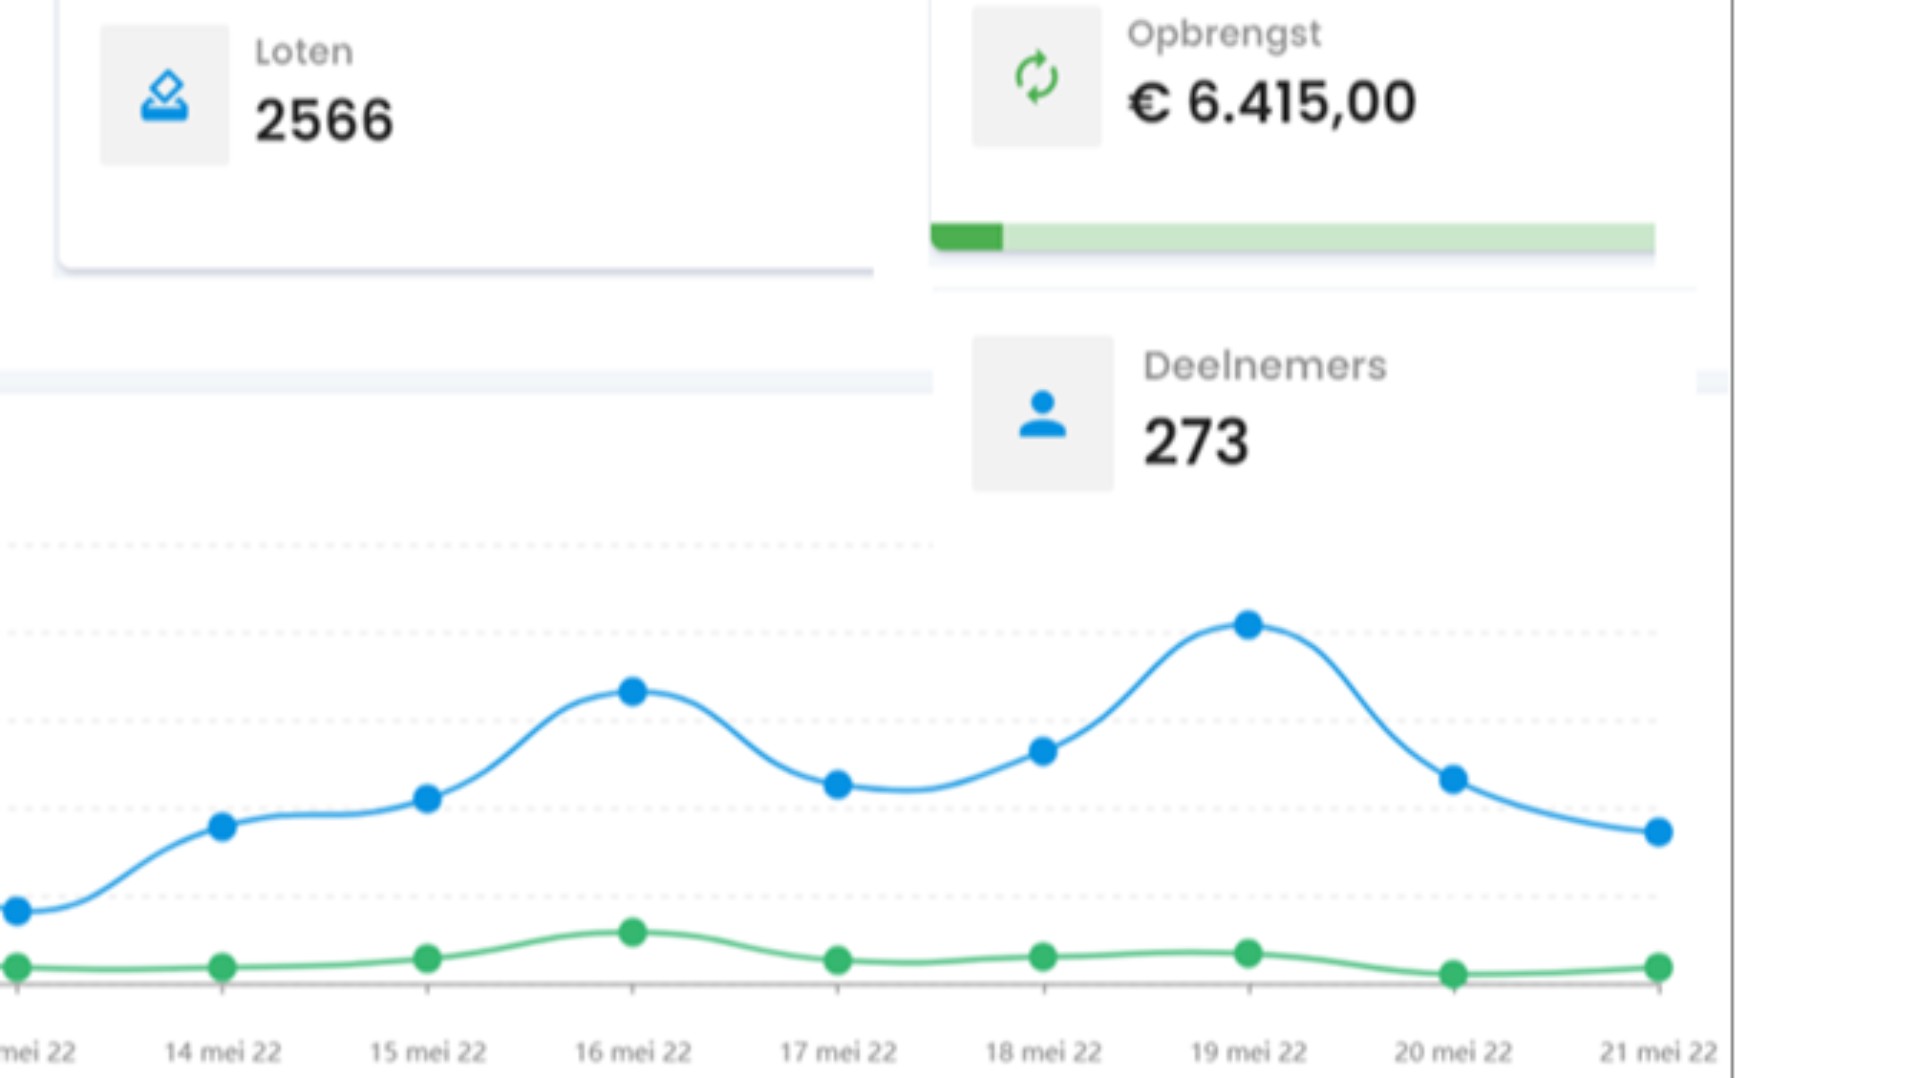Select green data point for 19 mei 22
Screen dimensions: 1920x1078
[x=1248, y=954]
